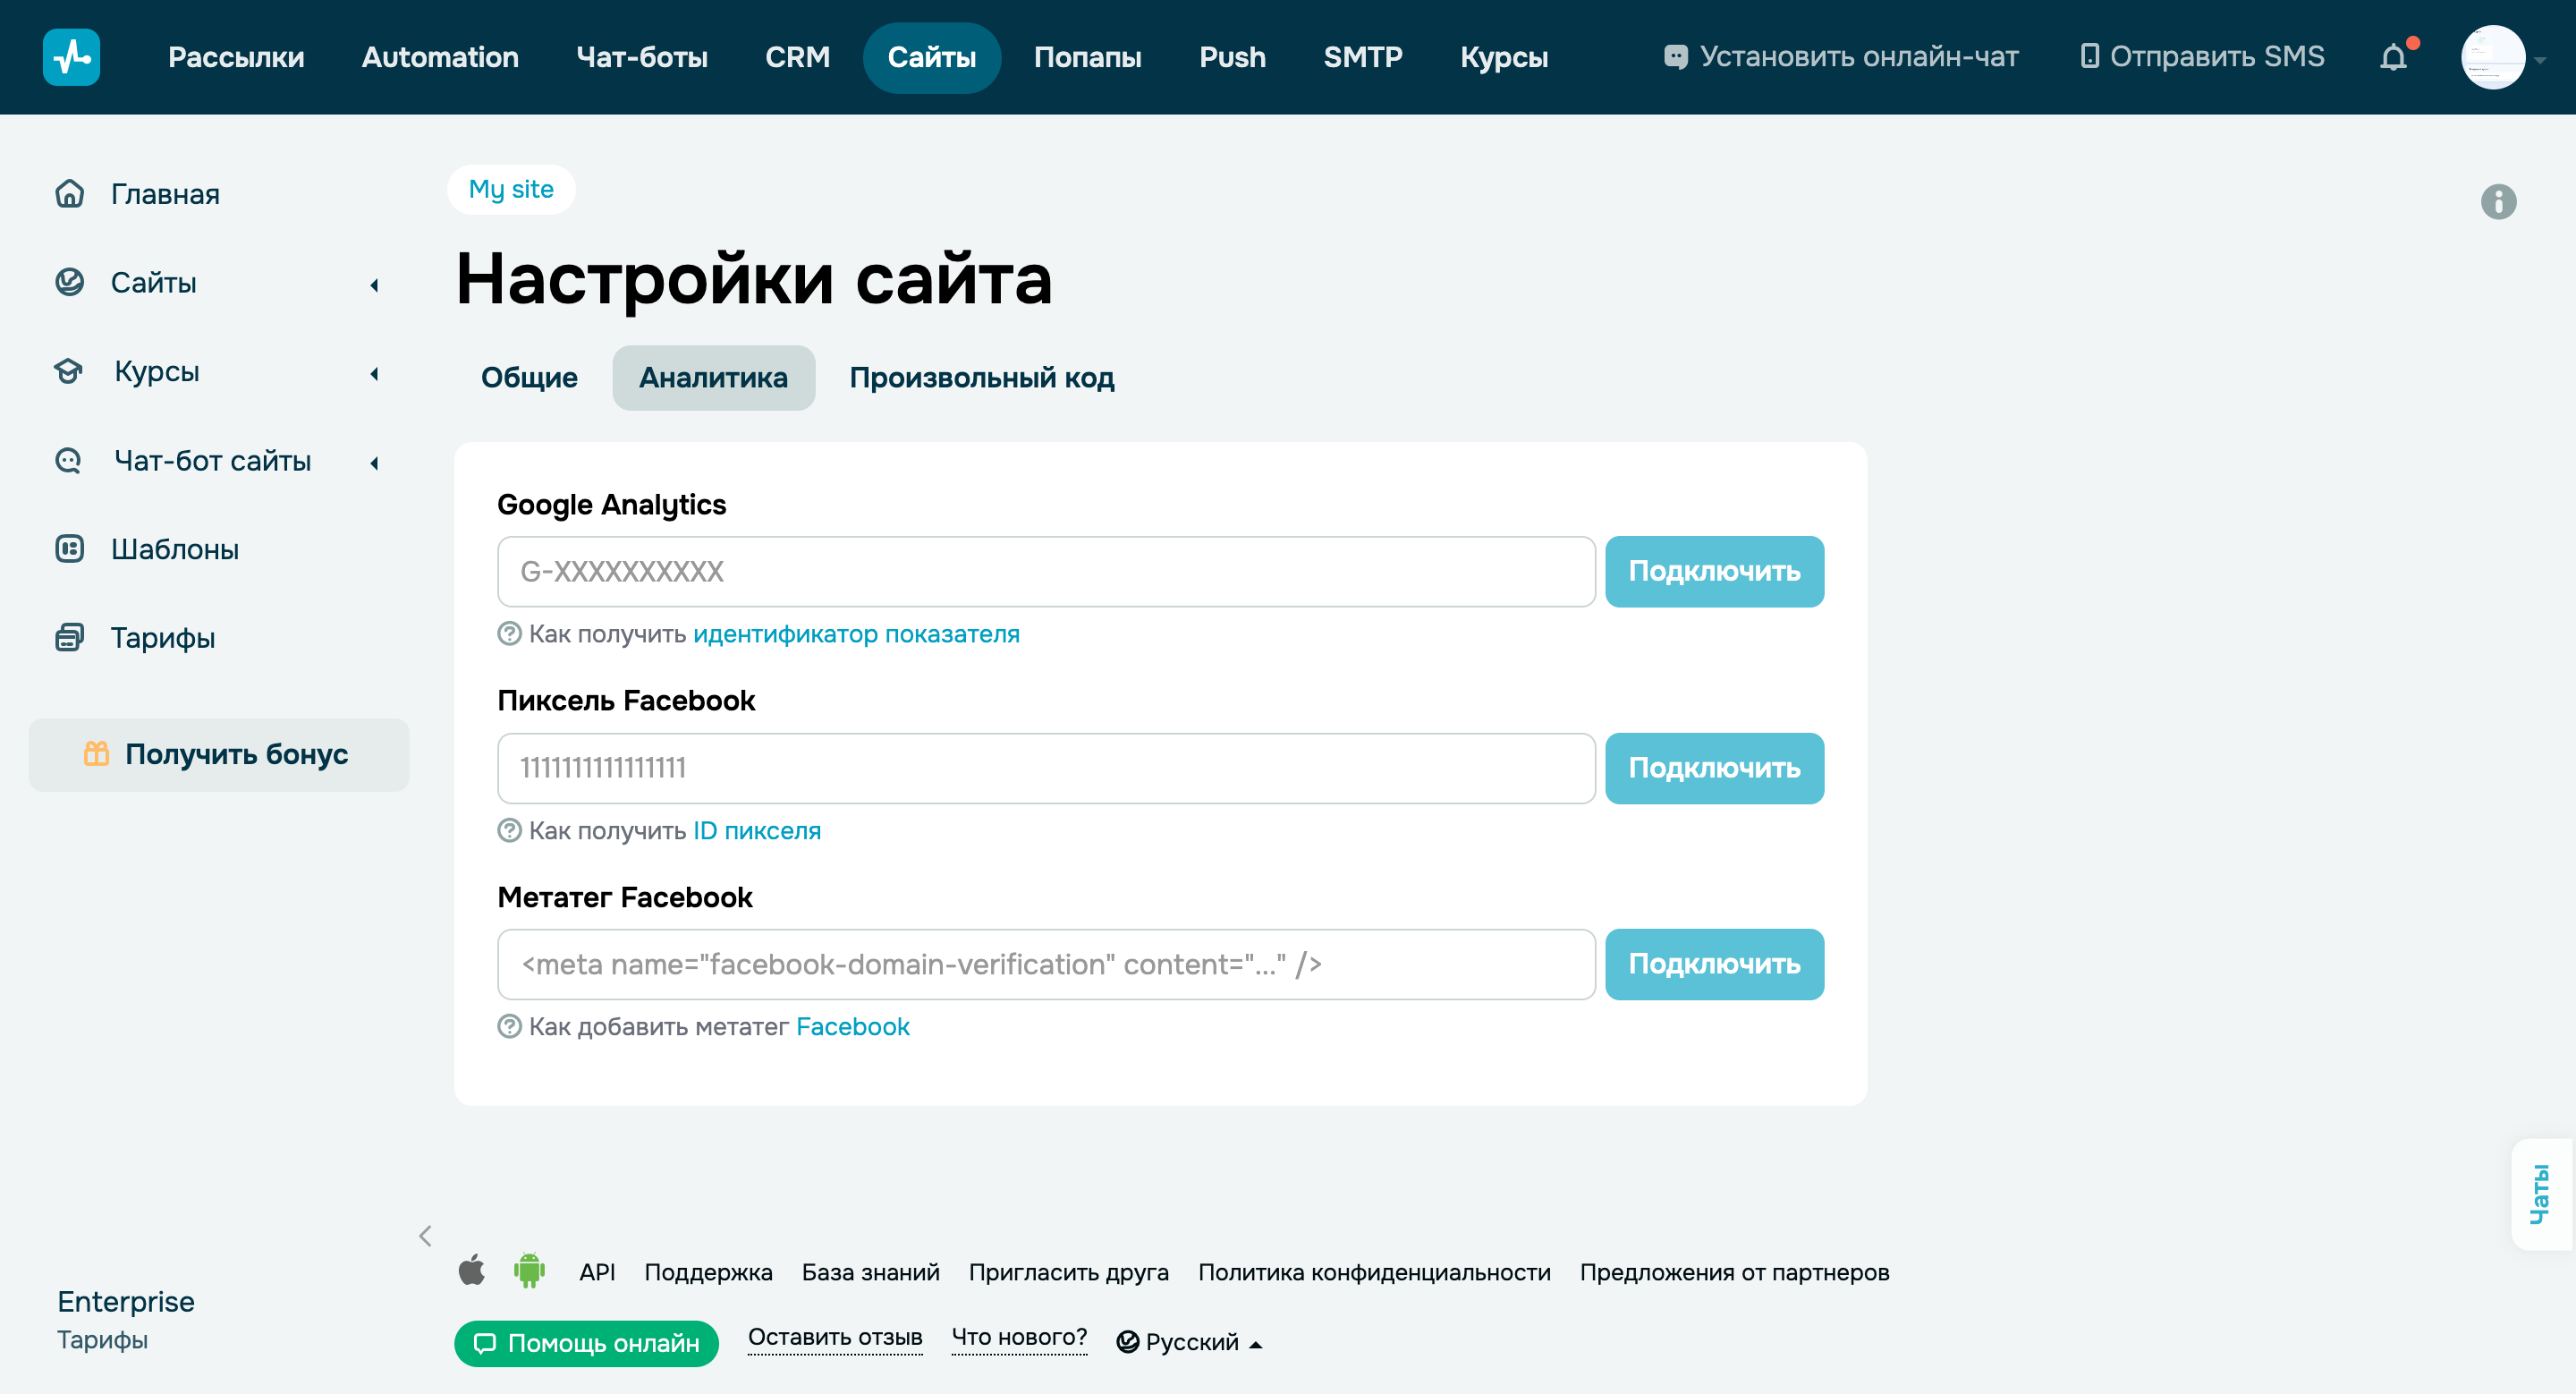Switch to the Общие tab
This screenshot has height=1394, width=2576.
coord(529,377)
